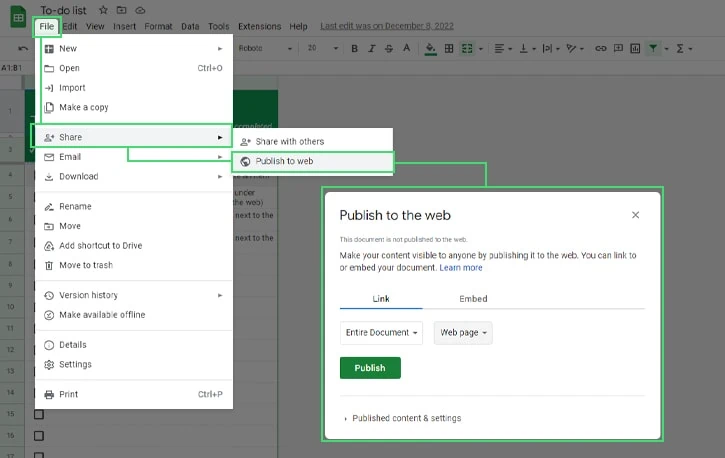Toggle the checkbox in row 15
This screenshot has width=725, height=458.
click(39, 414)
